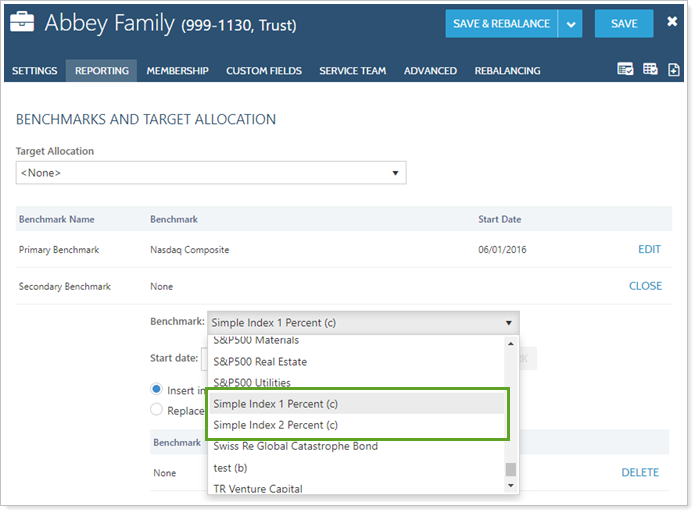Screen dimensions: 697x515
Task: Click the briefcase icon beside Abbey Family
Action: 24,23
